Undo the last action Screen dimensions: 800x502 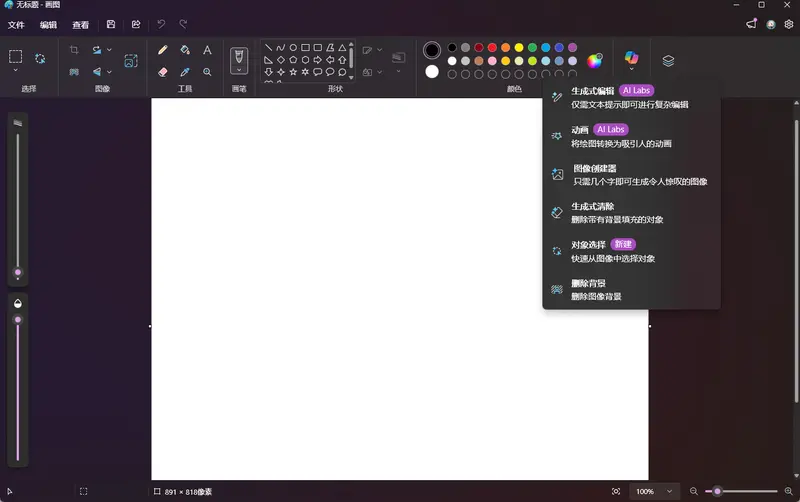(161, 24)
